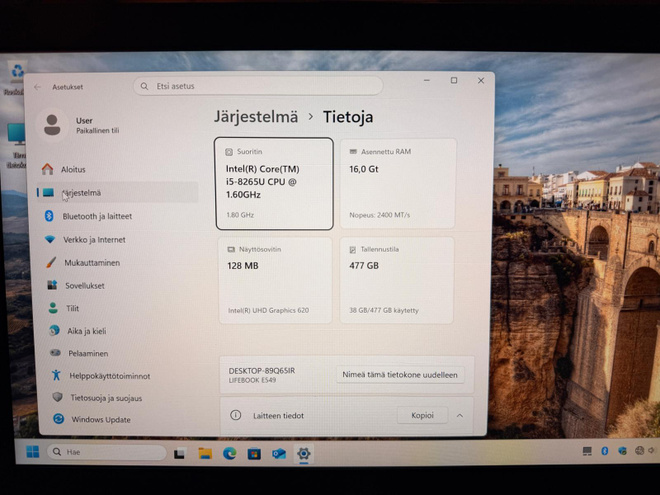Click the Sovellukset apps icon
The height and width of the screenshot is (495, 660).
(x=52, y=285)
